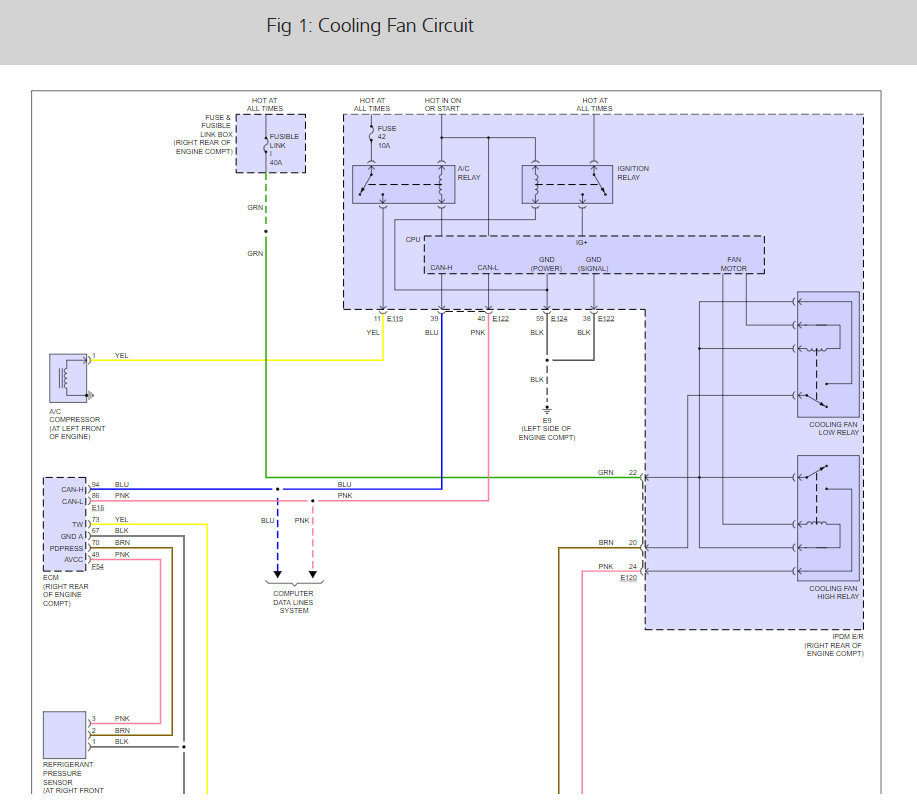This screenshot has width=917, height=812.
Task: Click the 'HOT IN ON OR START' label
Action: click(443, 105)
